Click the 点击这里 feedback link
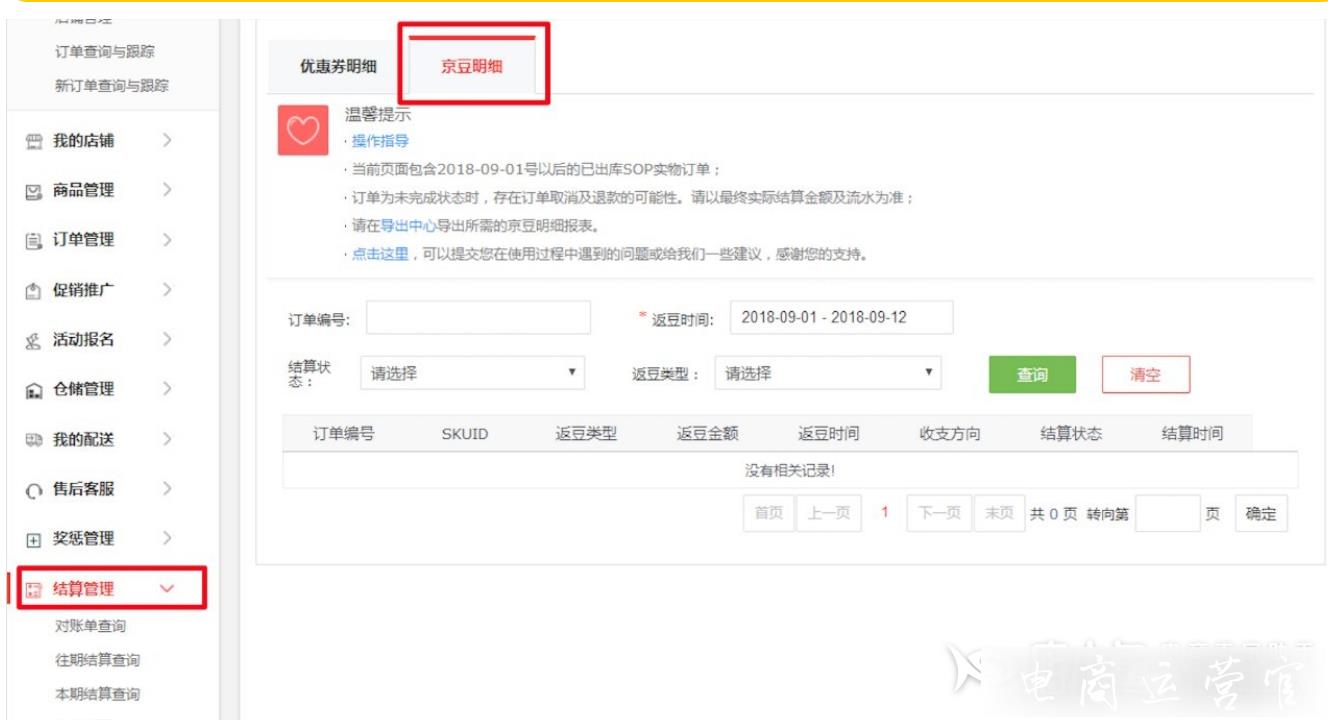The height and width of the screenshot is (720, 1328). pyautogui.click(x=380, y=254)
